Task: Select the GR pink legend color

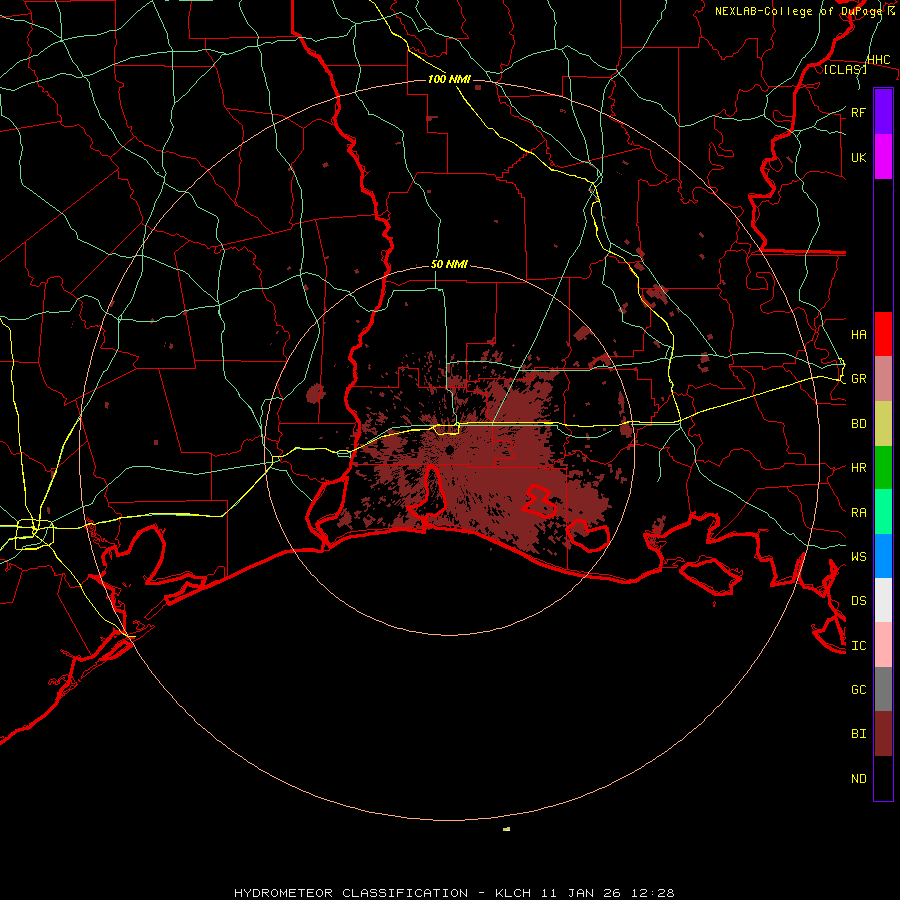Action: pyautogui.click(x=883, y=379)
